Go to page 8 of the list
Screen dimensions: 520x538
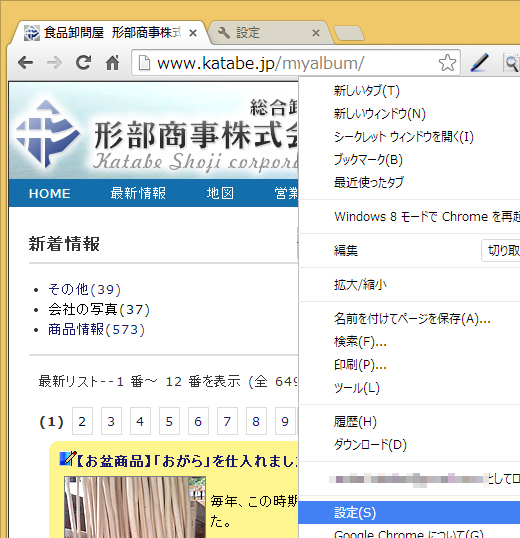click(256, 421)
